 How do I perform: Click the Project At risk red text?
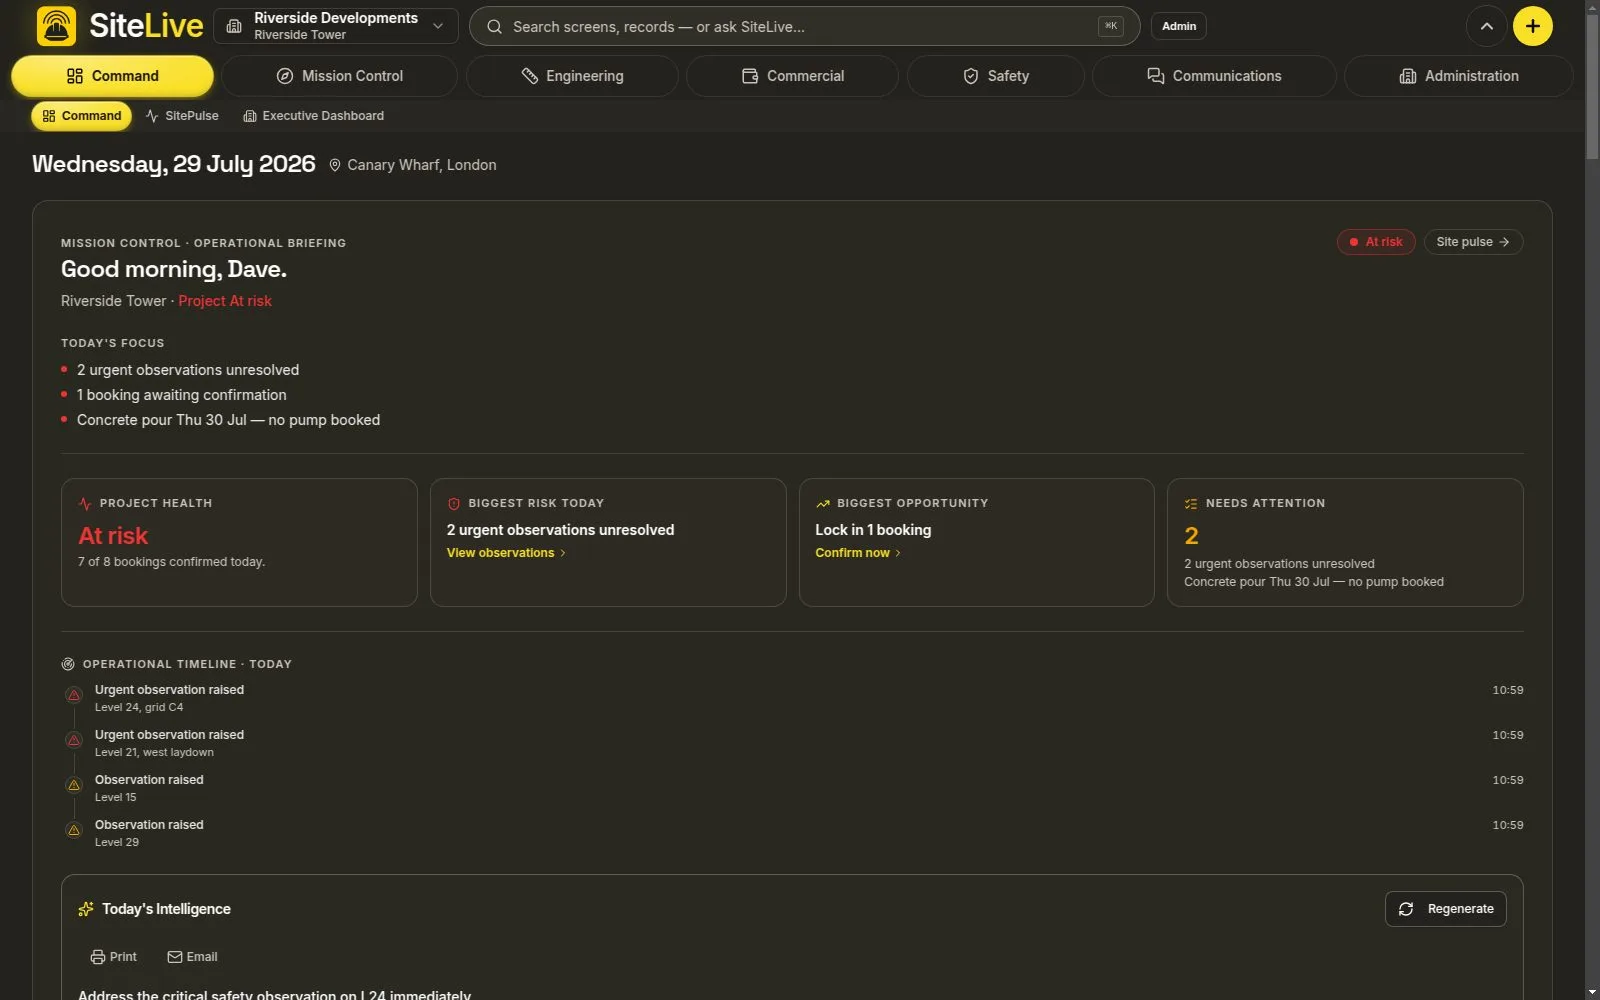[x=225, y=301]
